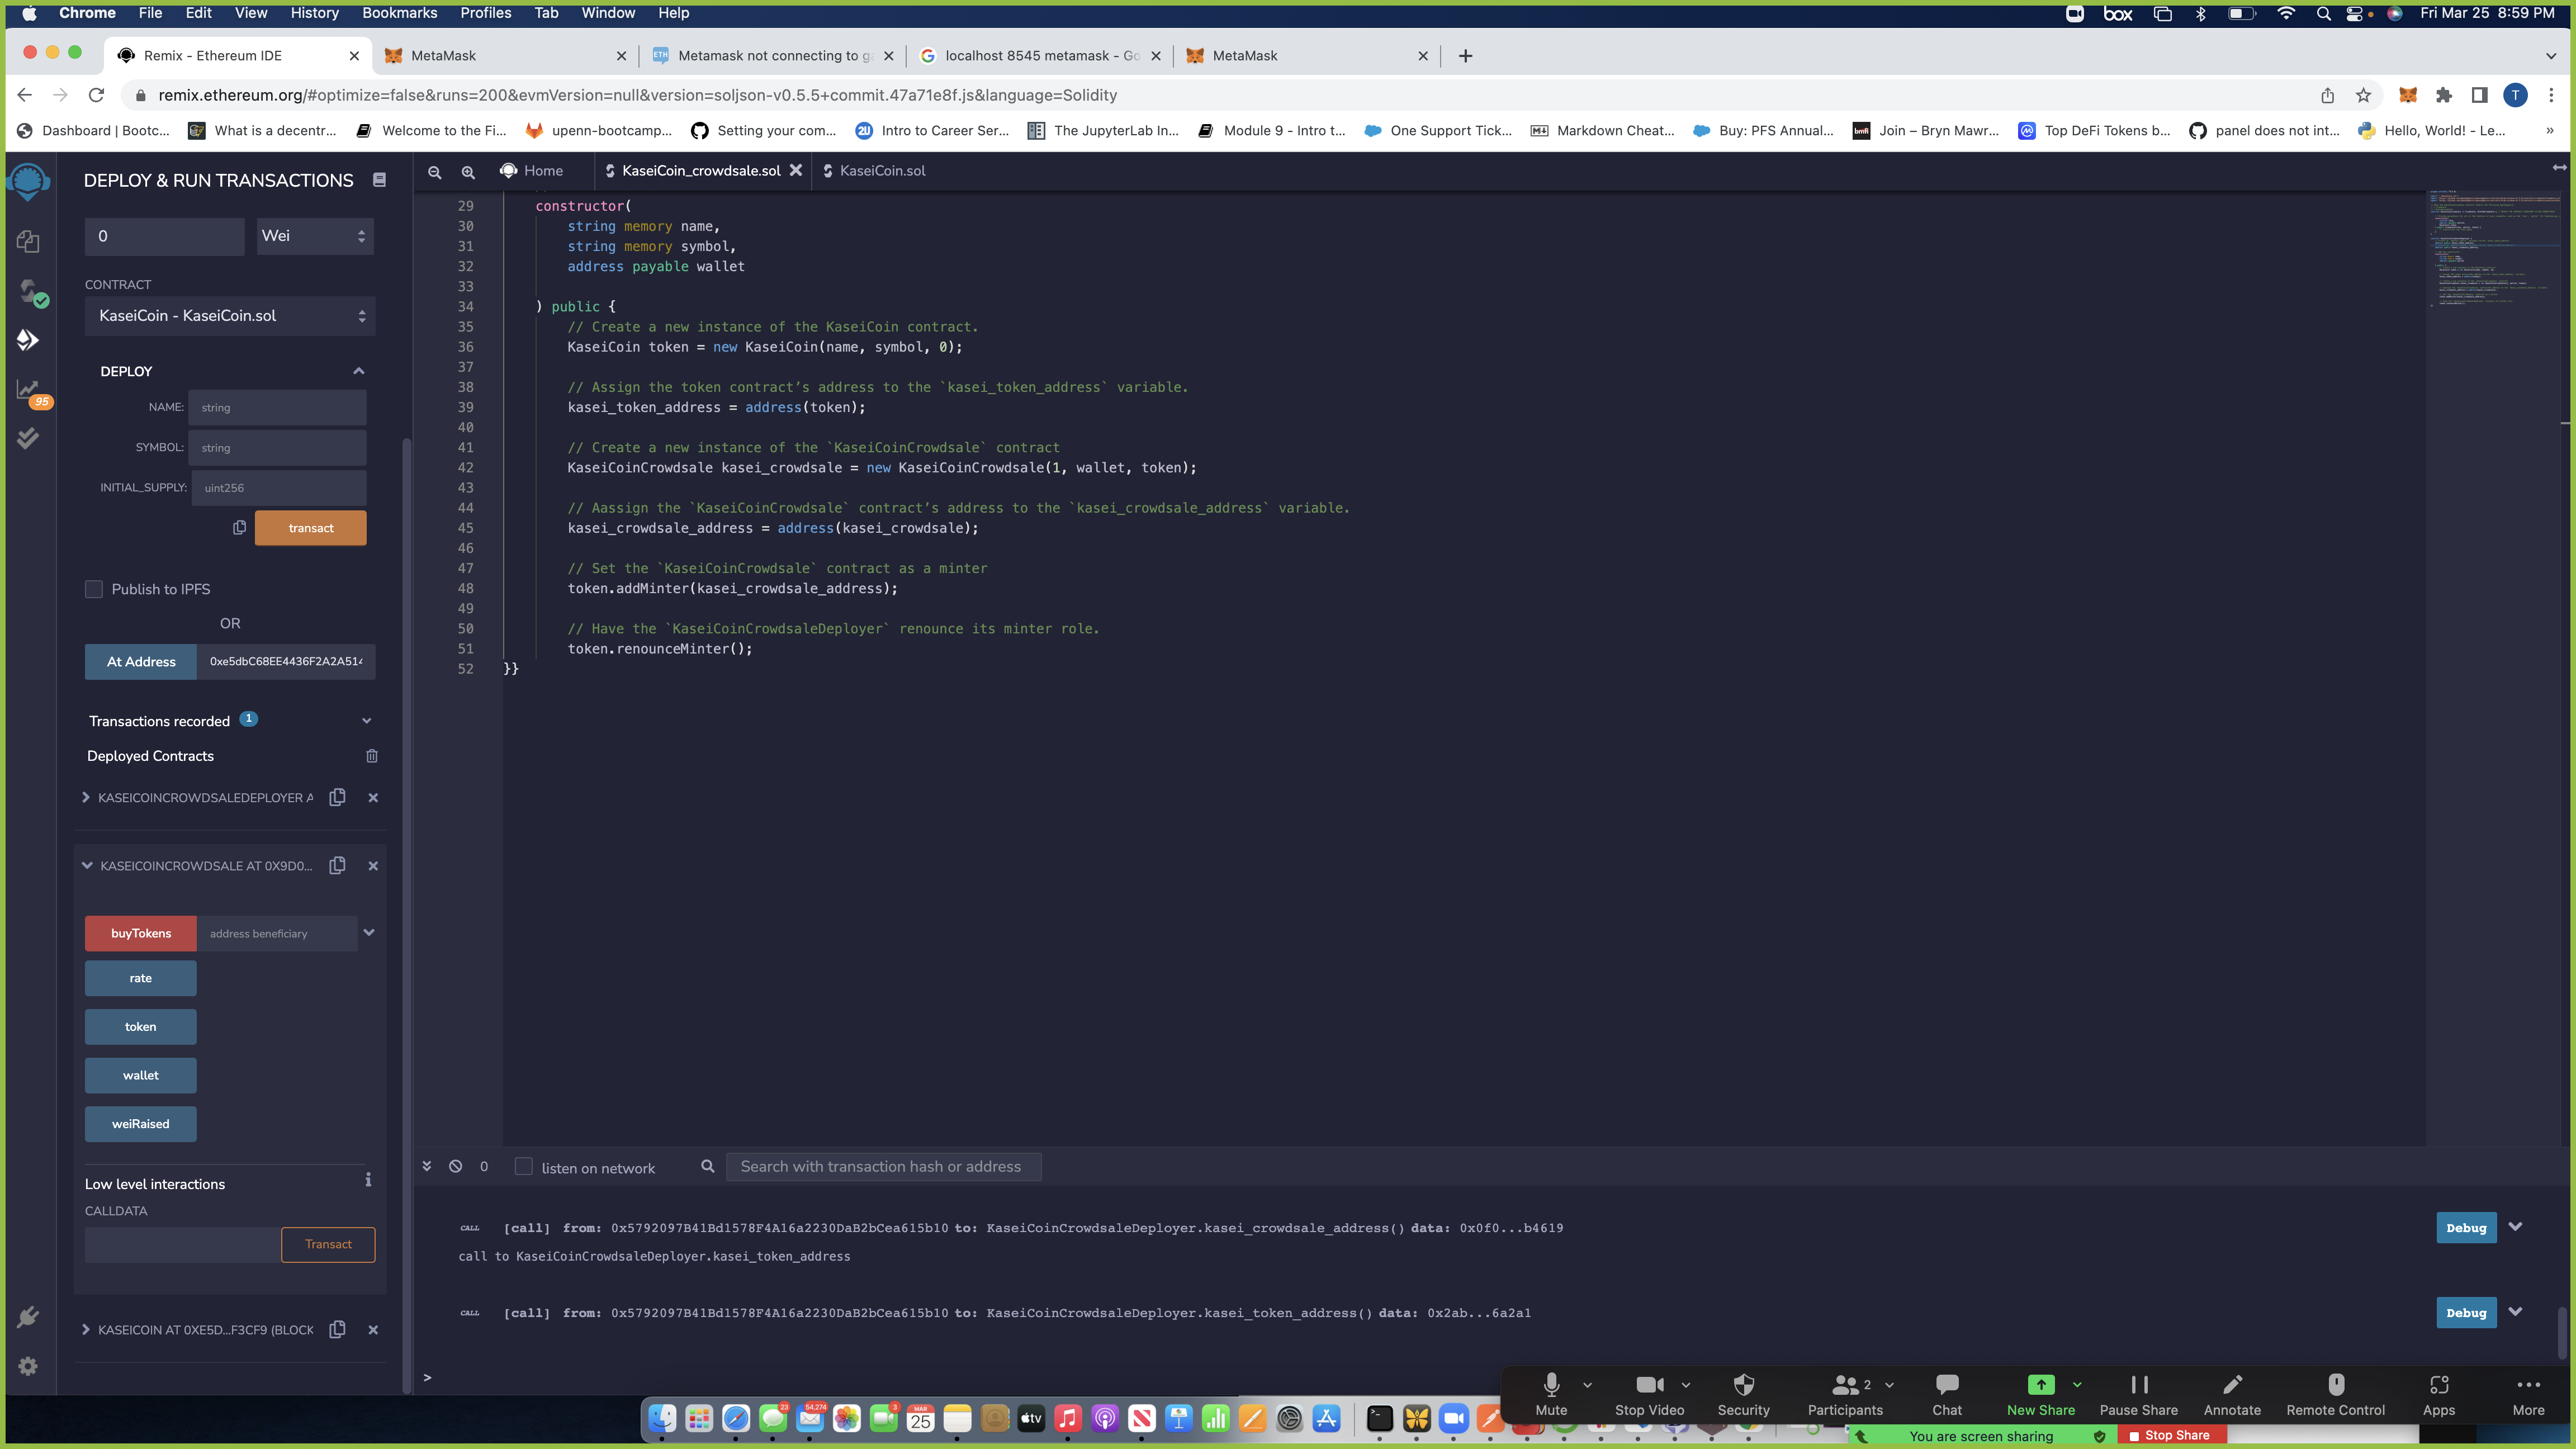Copy the KASEICOINCROWDSALE contract address

[337, 865]
